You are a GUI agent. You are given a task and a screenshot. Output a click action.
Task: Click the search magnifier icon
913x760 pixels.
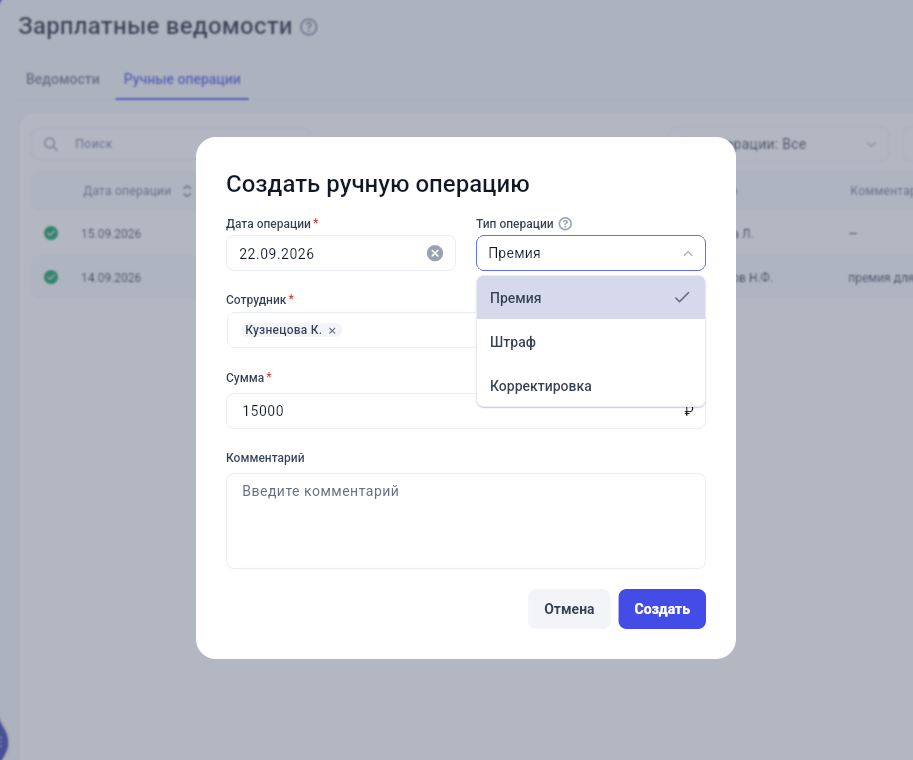[51, 144]
